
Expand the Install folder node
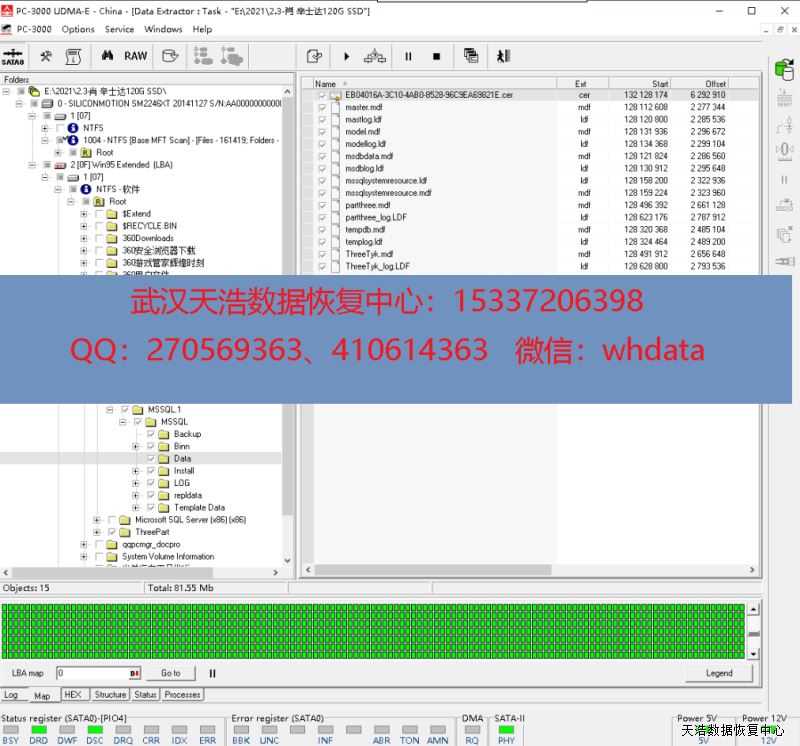135,471
